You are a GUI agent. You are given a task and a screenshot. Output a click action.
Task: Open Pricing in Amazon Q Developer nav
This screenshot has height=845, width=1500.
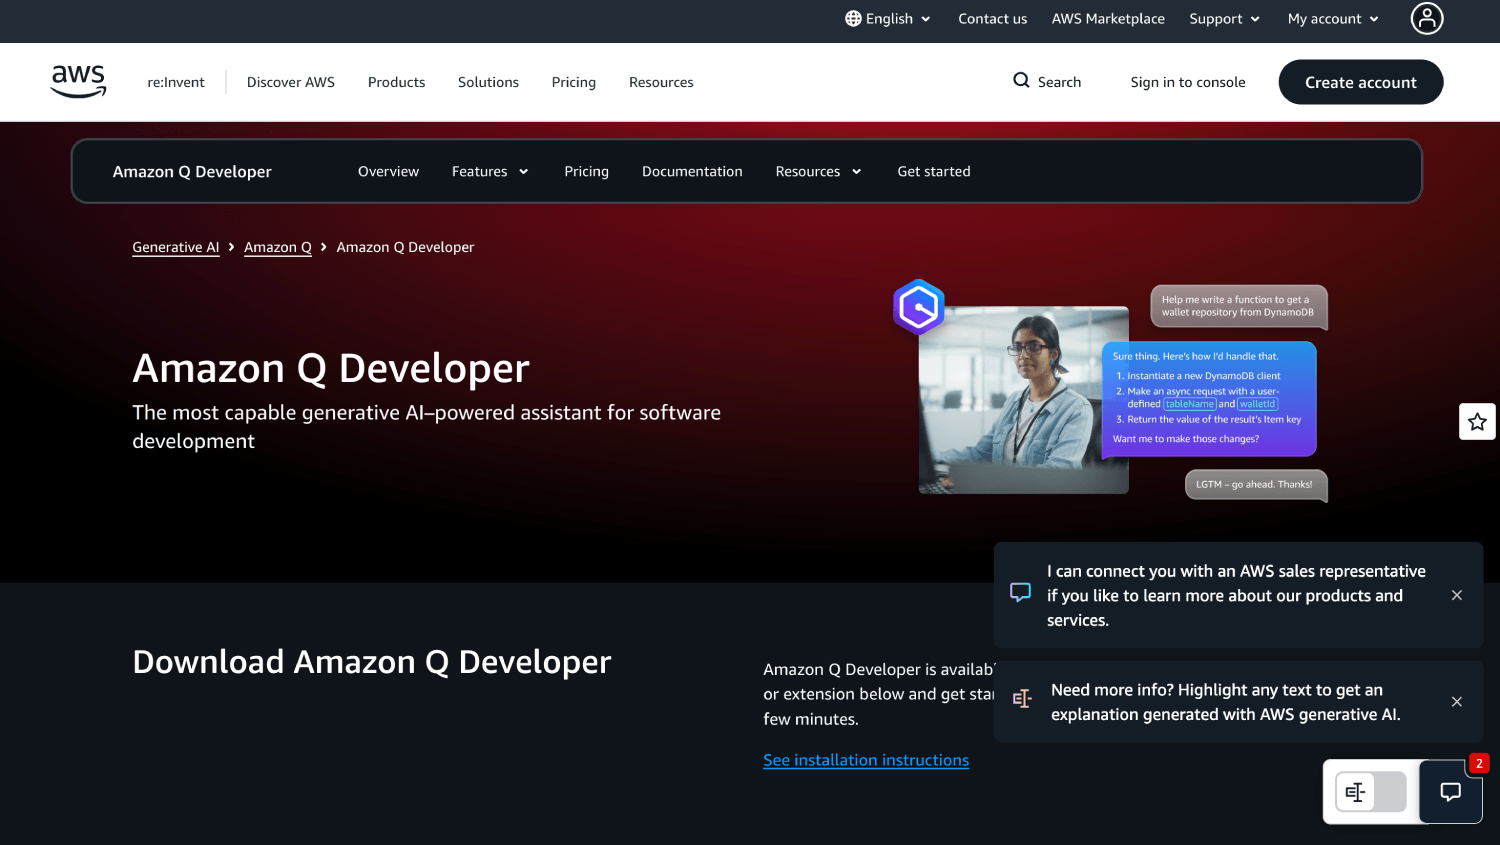(x=586, y=171)
